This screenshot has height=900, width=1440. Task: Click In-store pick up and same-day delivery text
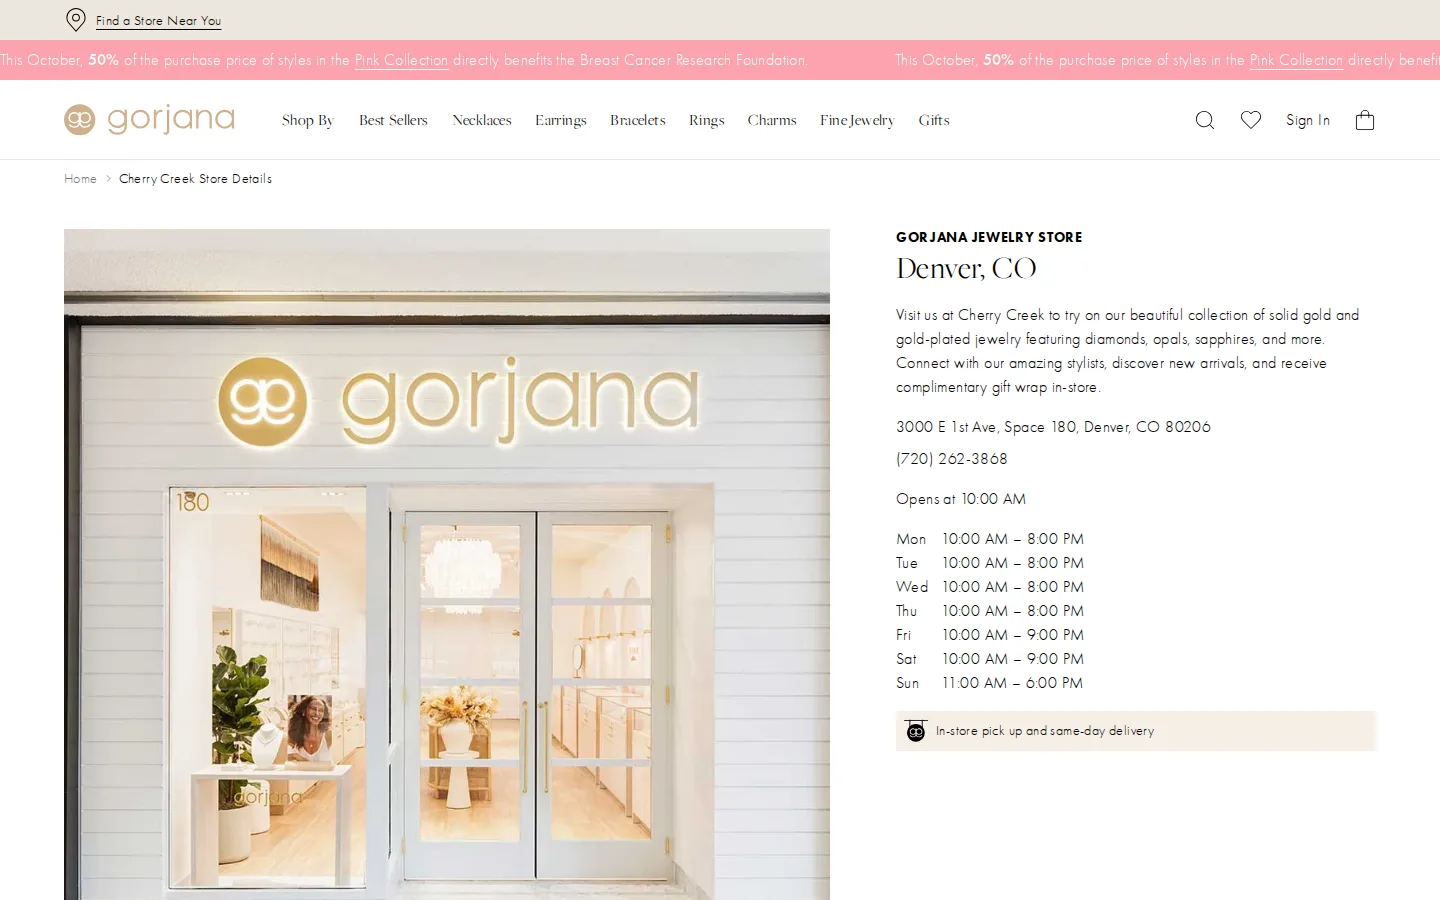click(1045, 731)
